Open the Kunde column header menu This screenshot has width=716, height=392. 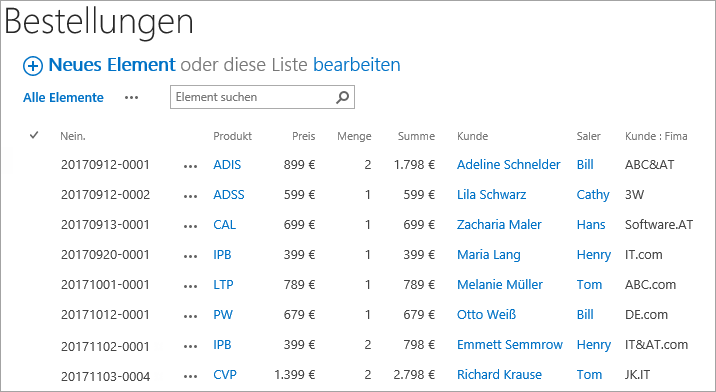coord(473,136)
